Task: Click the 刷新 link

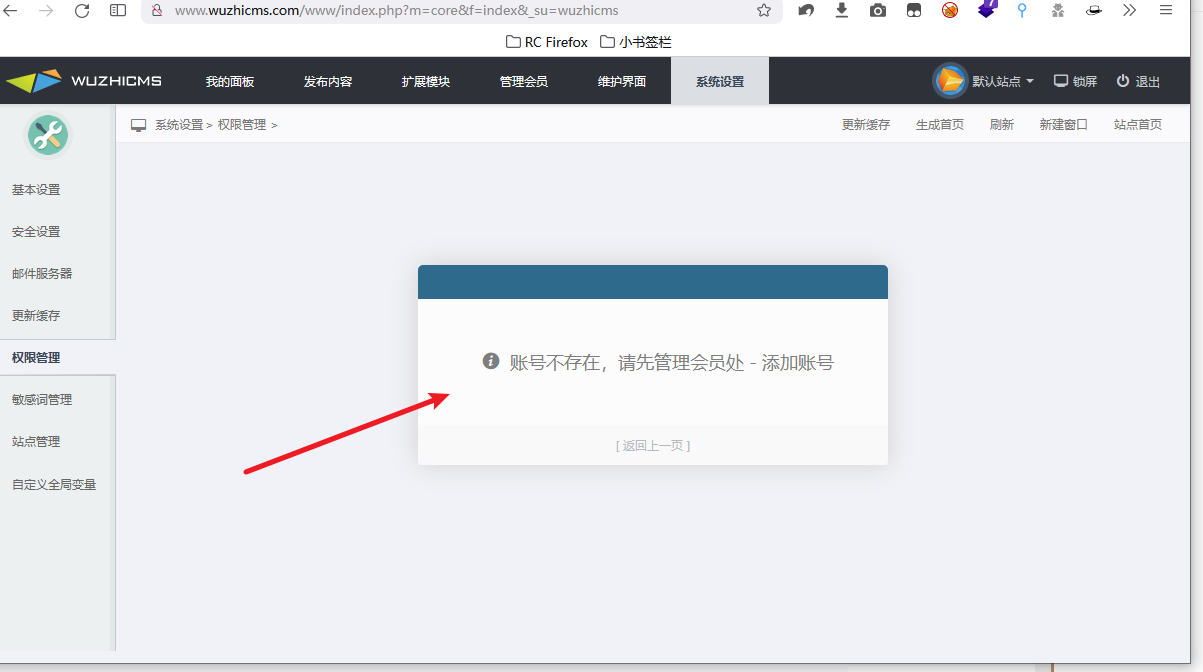Action: point(1002,125)
